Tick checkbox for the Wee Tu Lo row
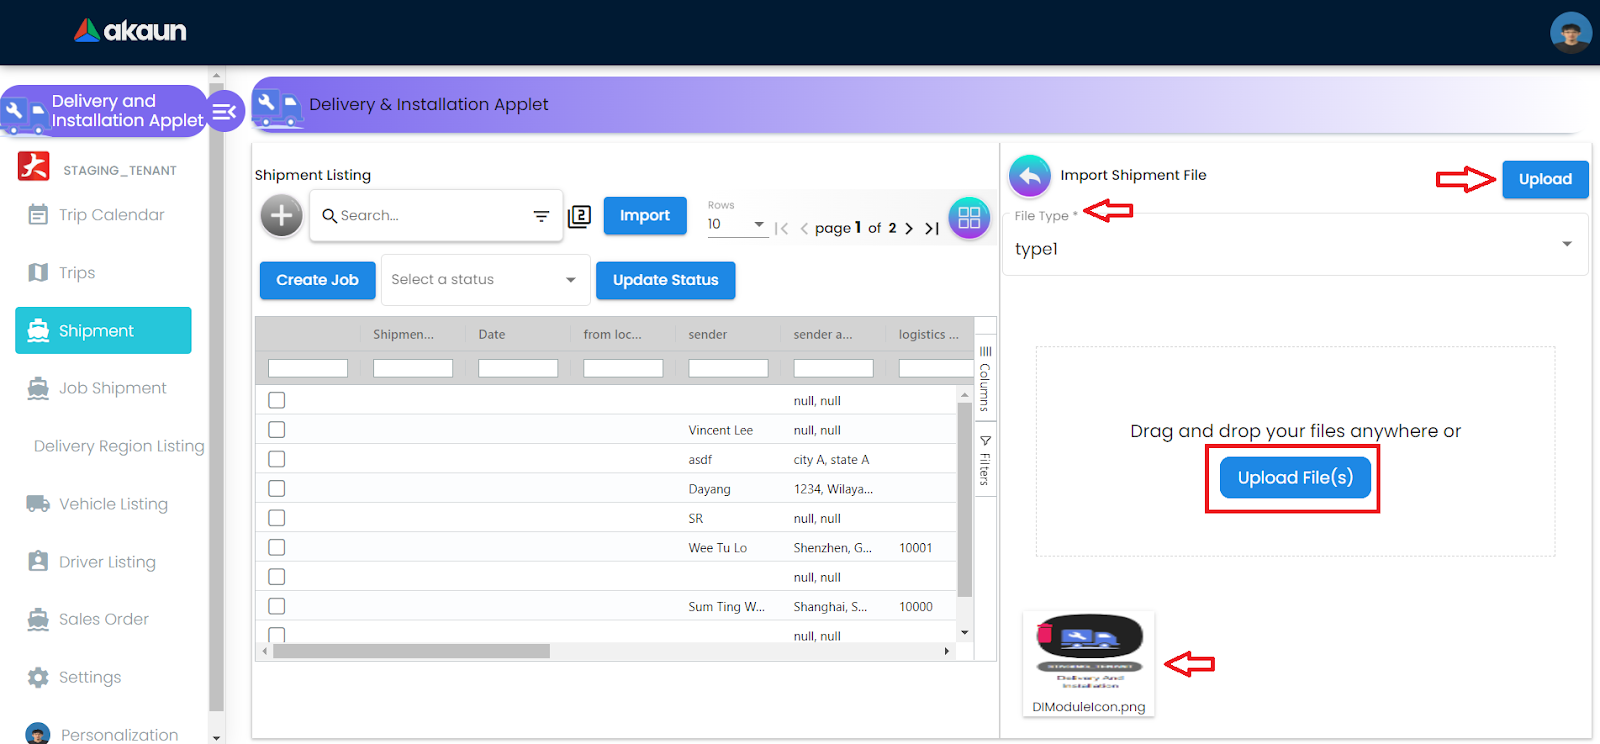The image size is (1600, 744). click(x=277, y=547)
